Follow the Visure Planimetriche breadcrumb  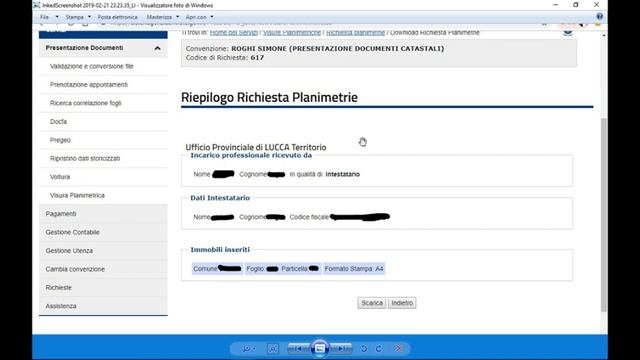coord(292,33)
